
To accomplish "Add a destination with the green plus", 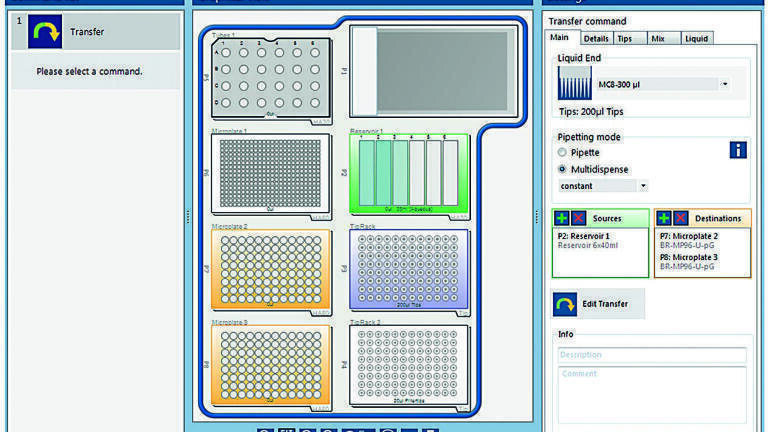I will pyautogui.click(x=664, y=218).
